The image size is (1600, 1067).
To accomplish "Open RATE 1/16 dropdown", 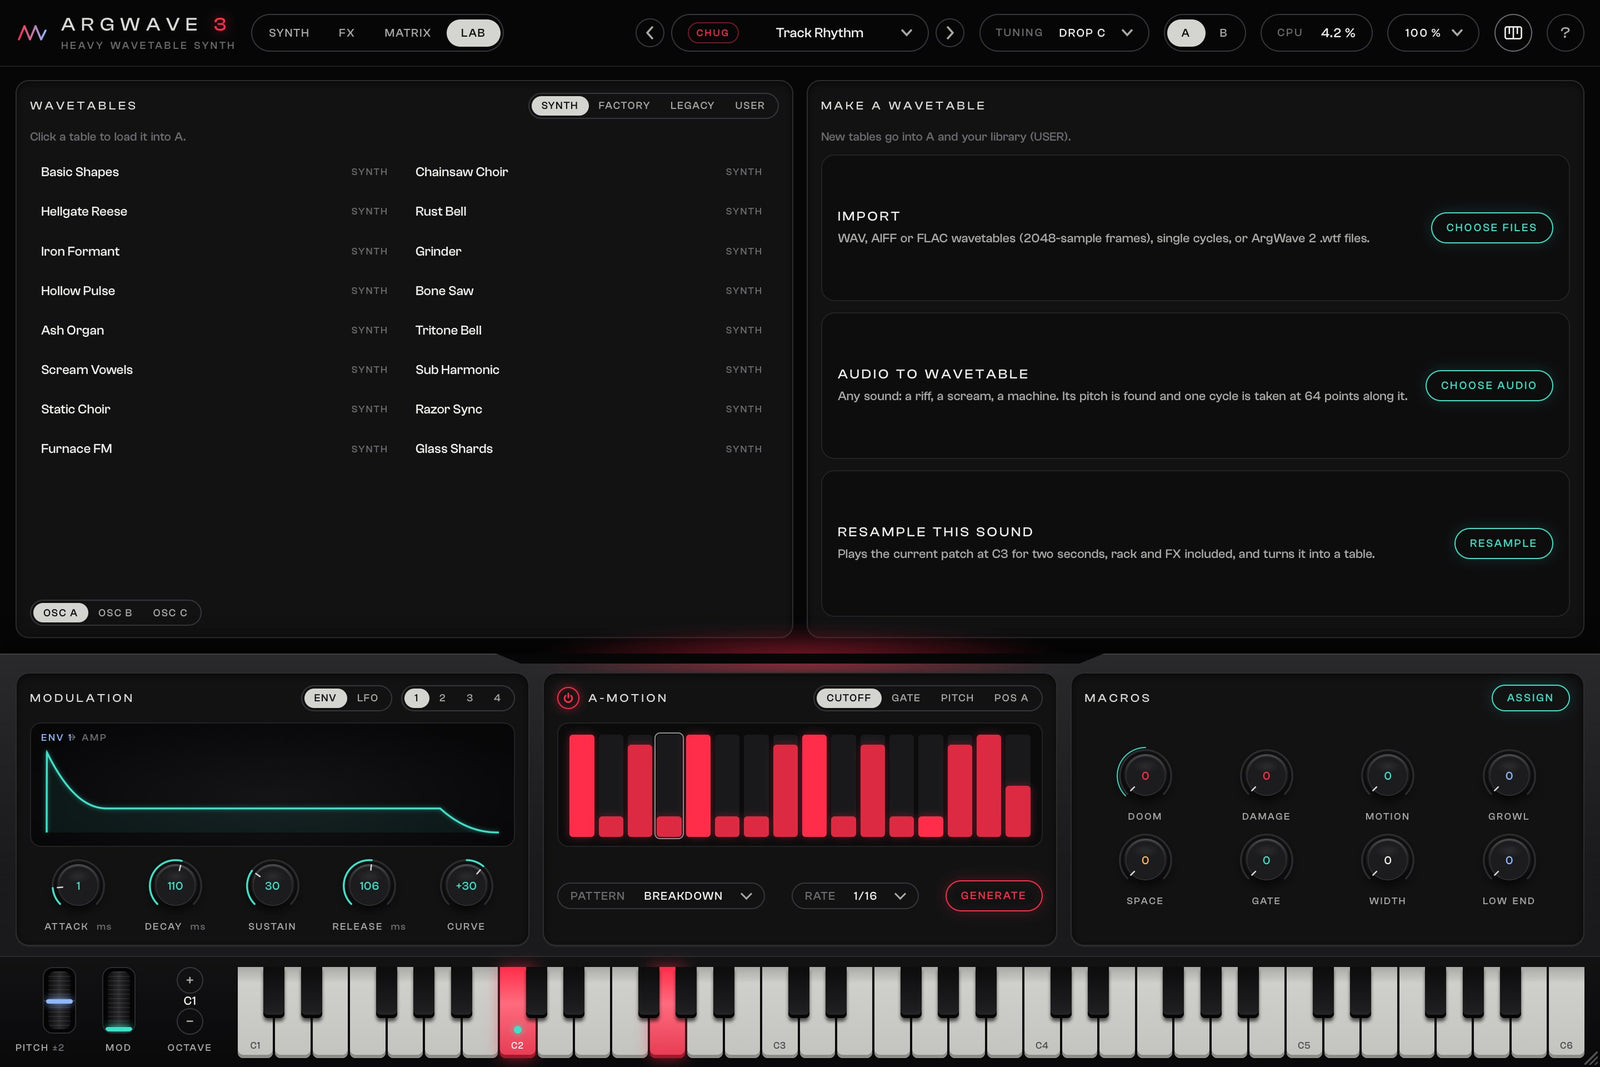I will pyautogui.click(x=855, y=896).
